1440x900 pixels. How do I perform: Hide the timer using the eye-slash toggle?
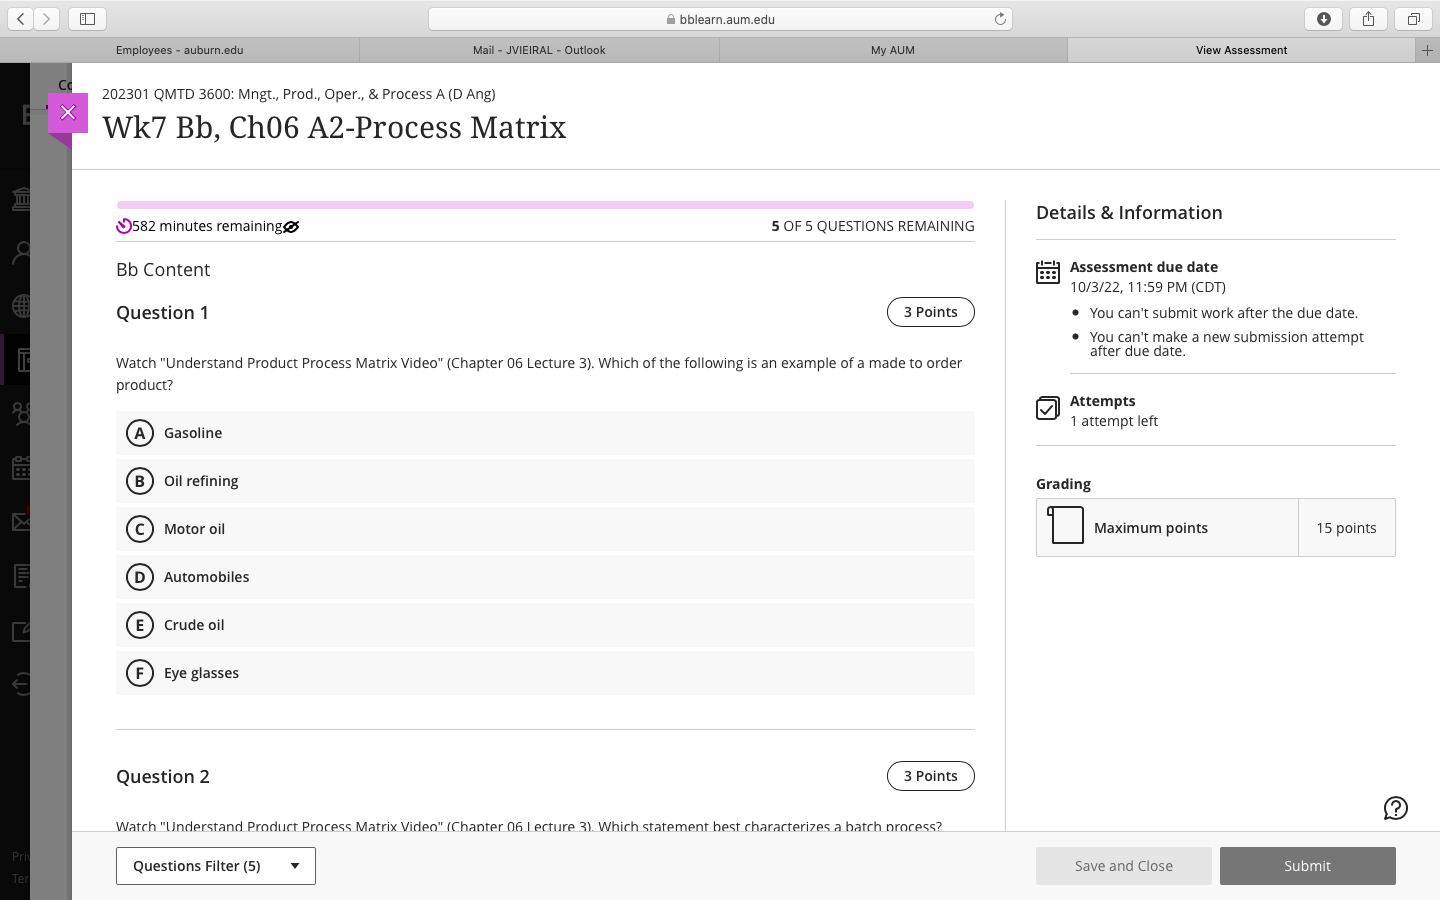pos(290,226)
